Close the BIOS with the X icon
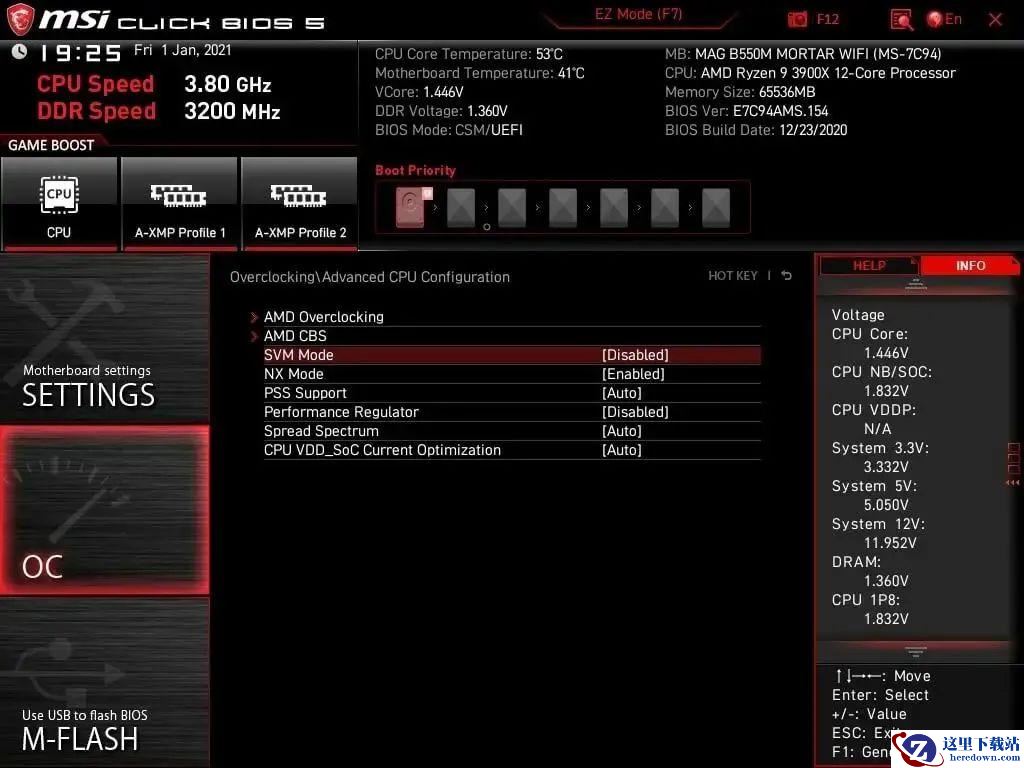 coord(995,20)
